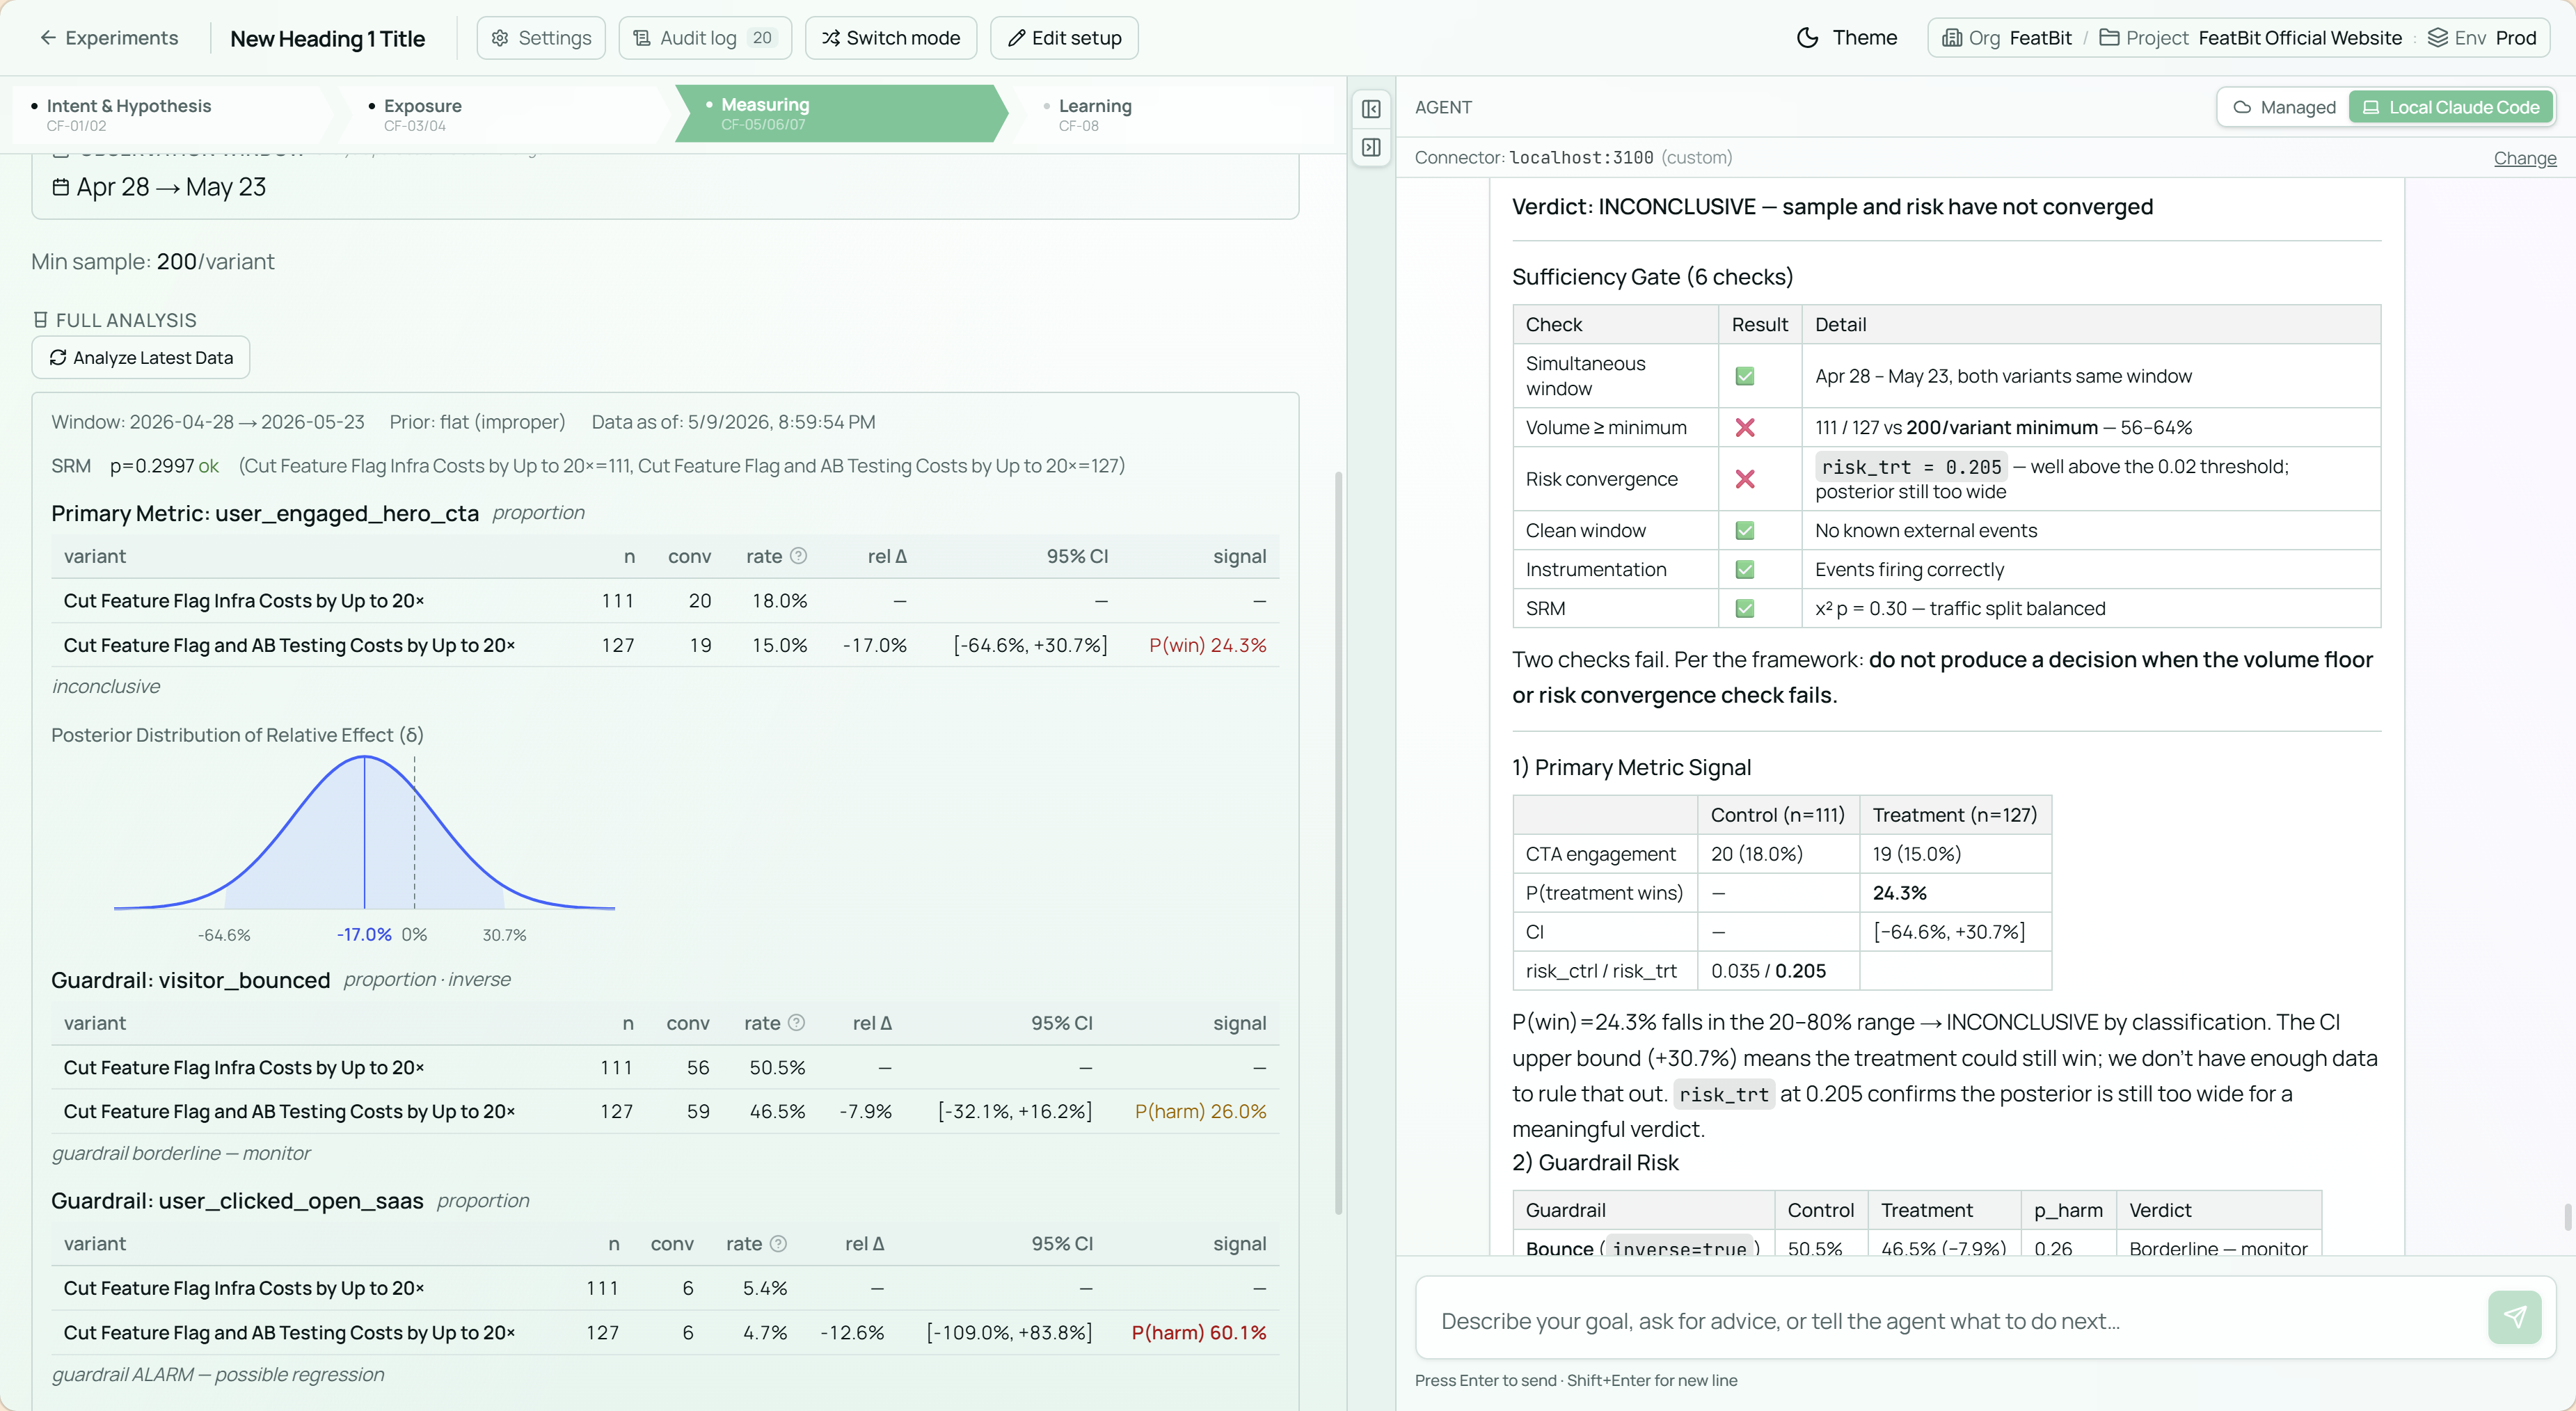Screen dimensions: 2576x1411
Task: Click the Change connector link
Action: pos(2524,158)
